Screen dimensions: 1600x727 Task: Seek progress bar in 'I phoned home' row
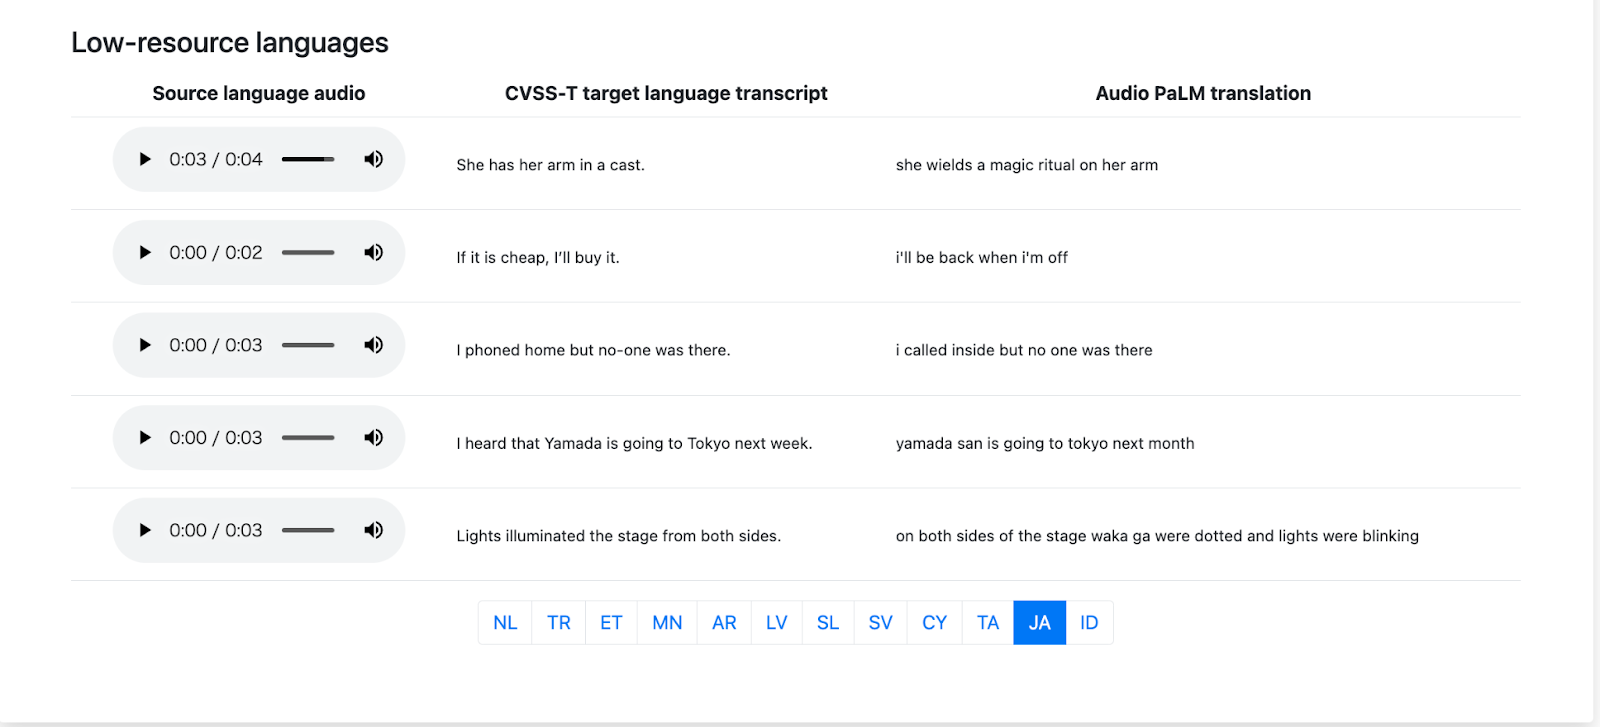click(x=308, y=345)
